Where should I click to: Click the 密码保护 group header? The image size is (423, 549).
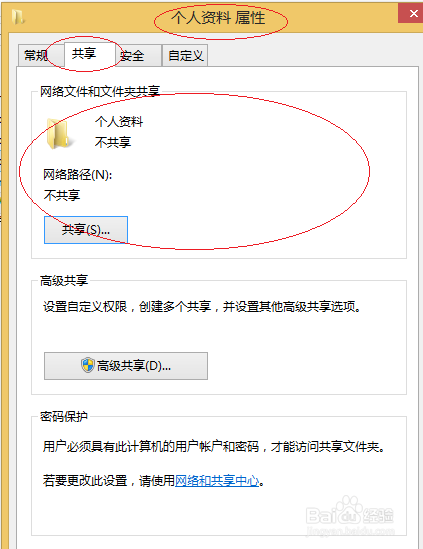click(64, 417)
